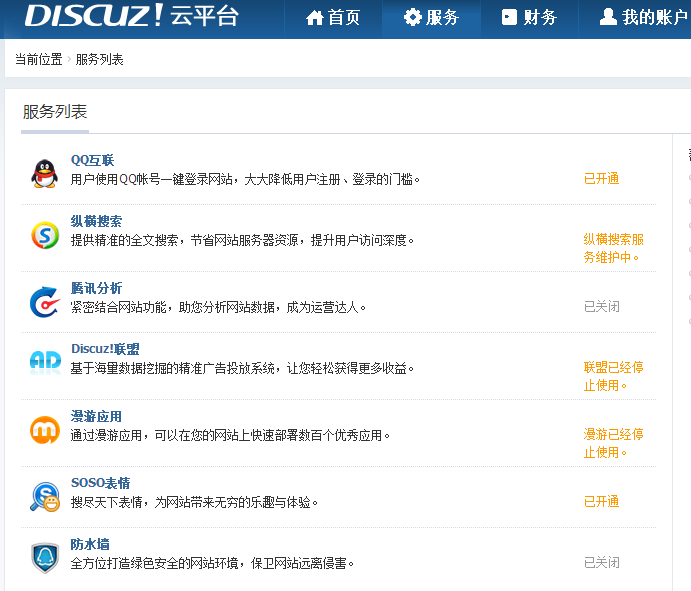Open the 腾讯分析 service link
This screenshot has height=591, width=691.
coord(96,288)
